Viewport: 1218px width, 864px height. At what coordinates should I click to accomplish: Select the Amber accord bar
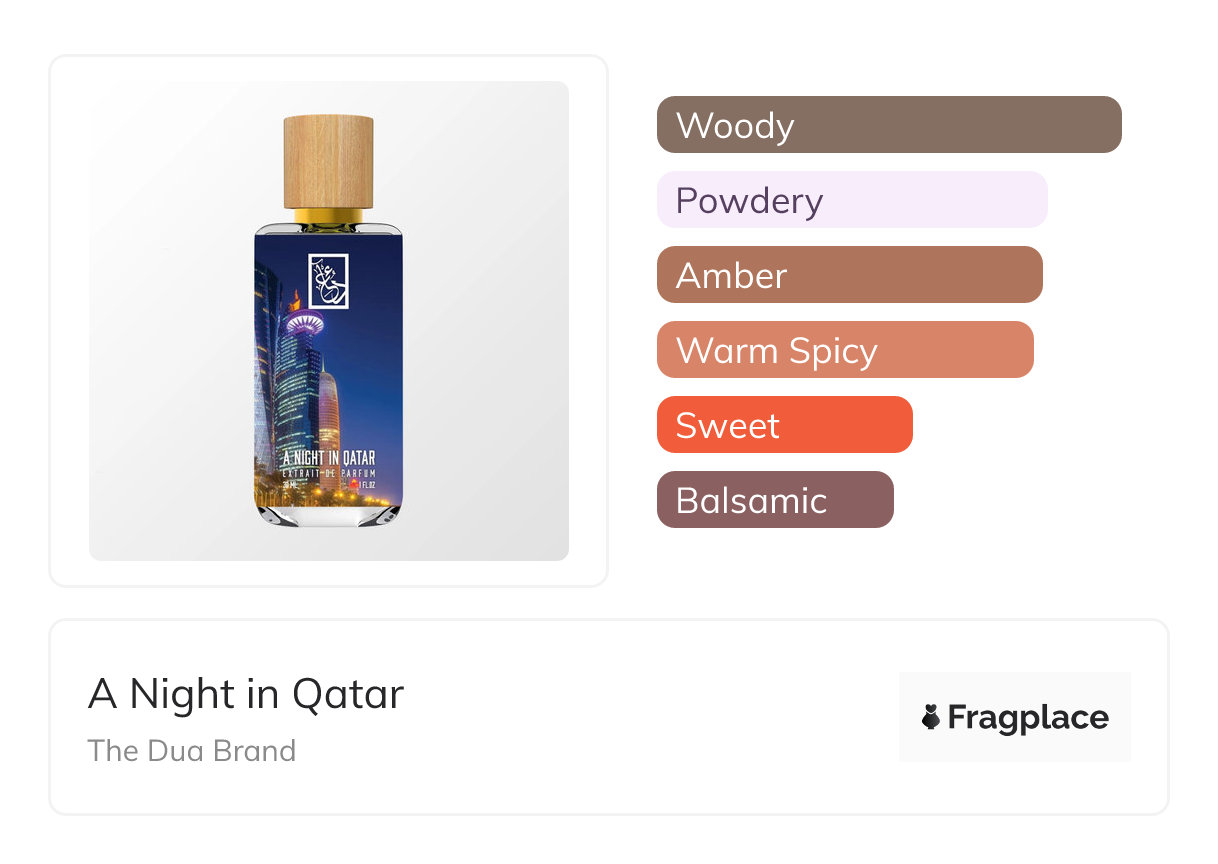tap(849, 275)
